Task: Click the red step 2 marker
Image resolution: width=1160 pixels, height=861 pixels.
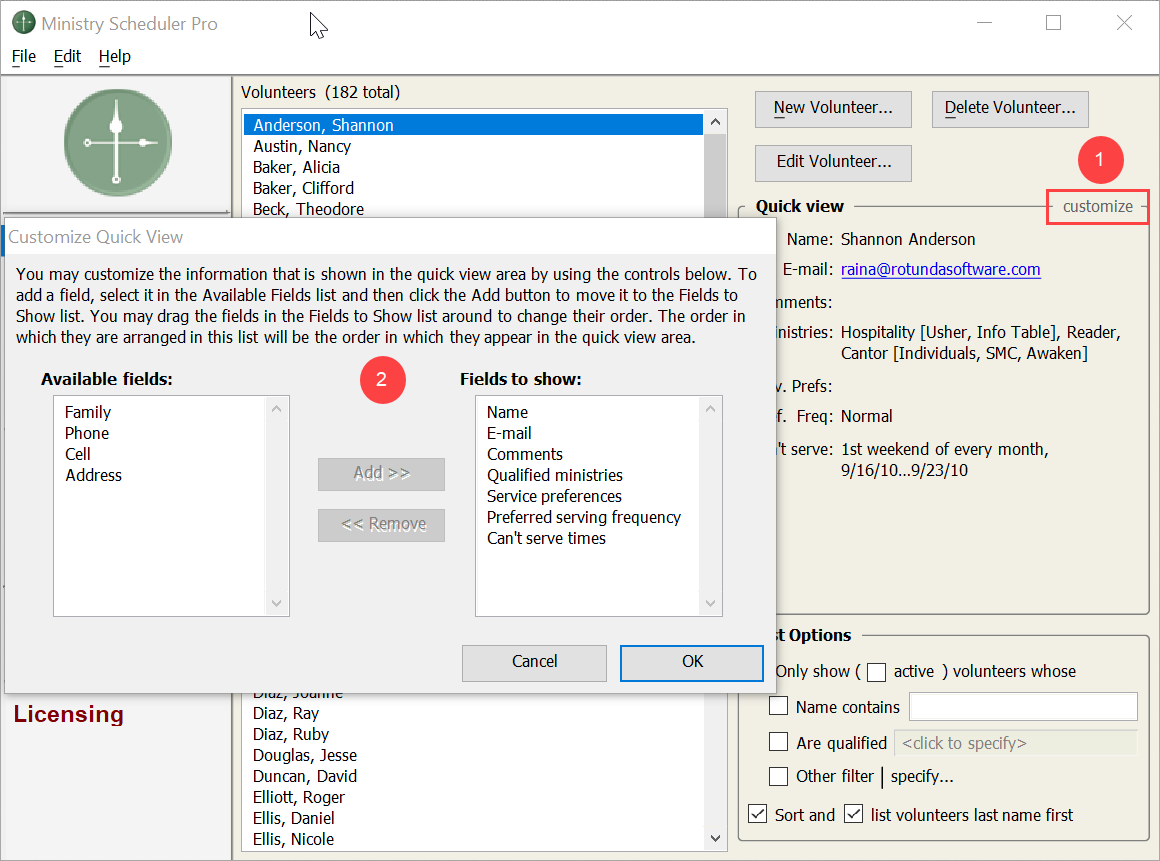Action: tap(381, 380)
